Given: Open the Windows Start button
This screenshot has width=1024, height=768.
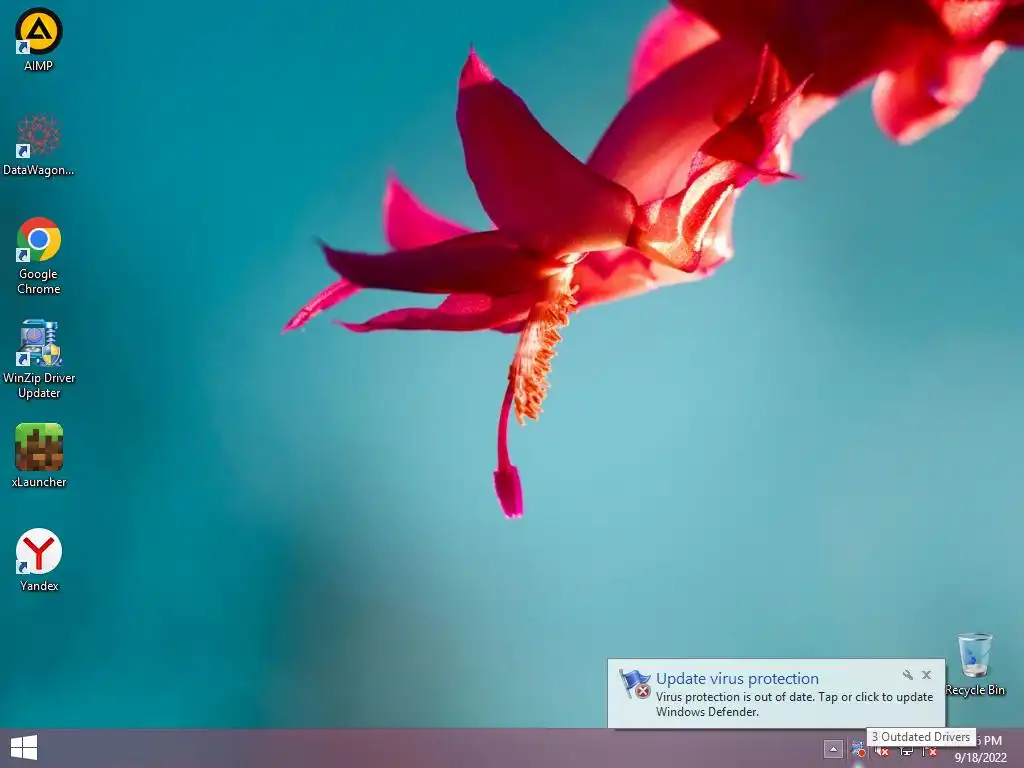Looking at the screenshot, I should [24, 748].
